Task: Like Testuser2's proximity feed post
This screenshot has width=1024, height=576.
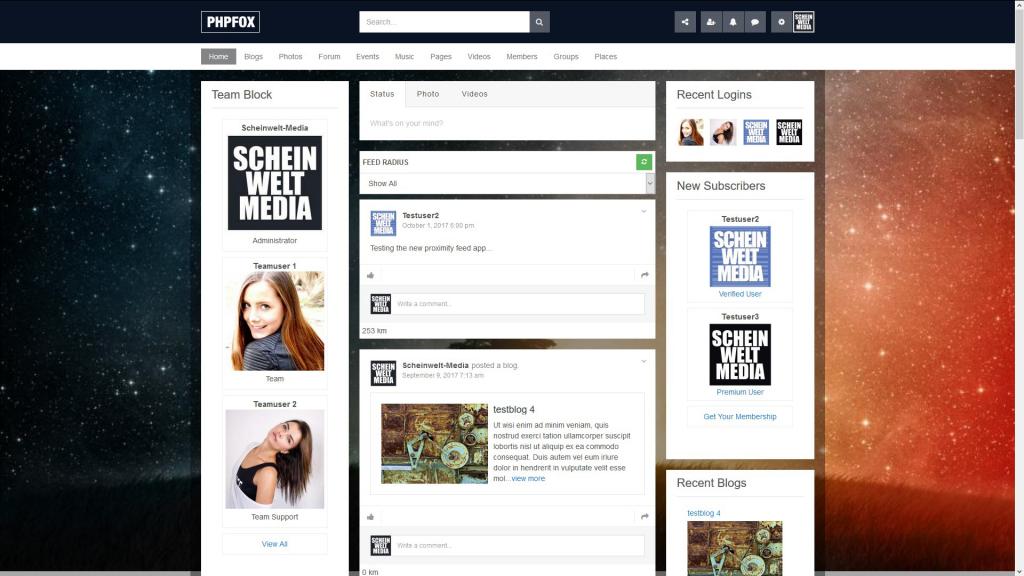Action: [x=371, y=275]
